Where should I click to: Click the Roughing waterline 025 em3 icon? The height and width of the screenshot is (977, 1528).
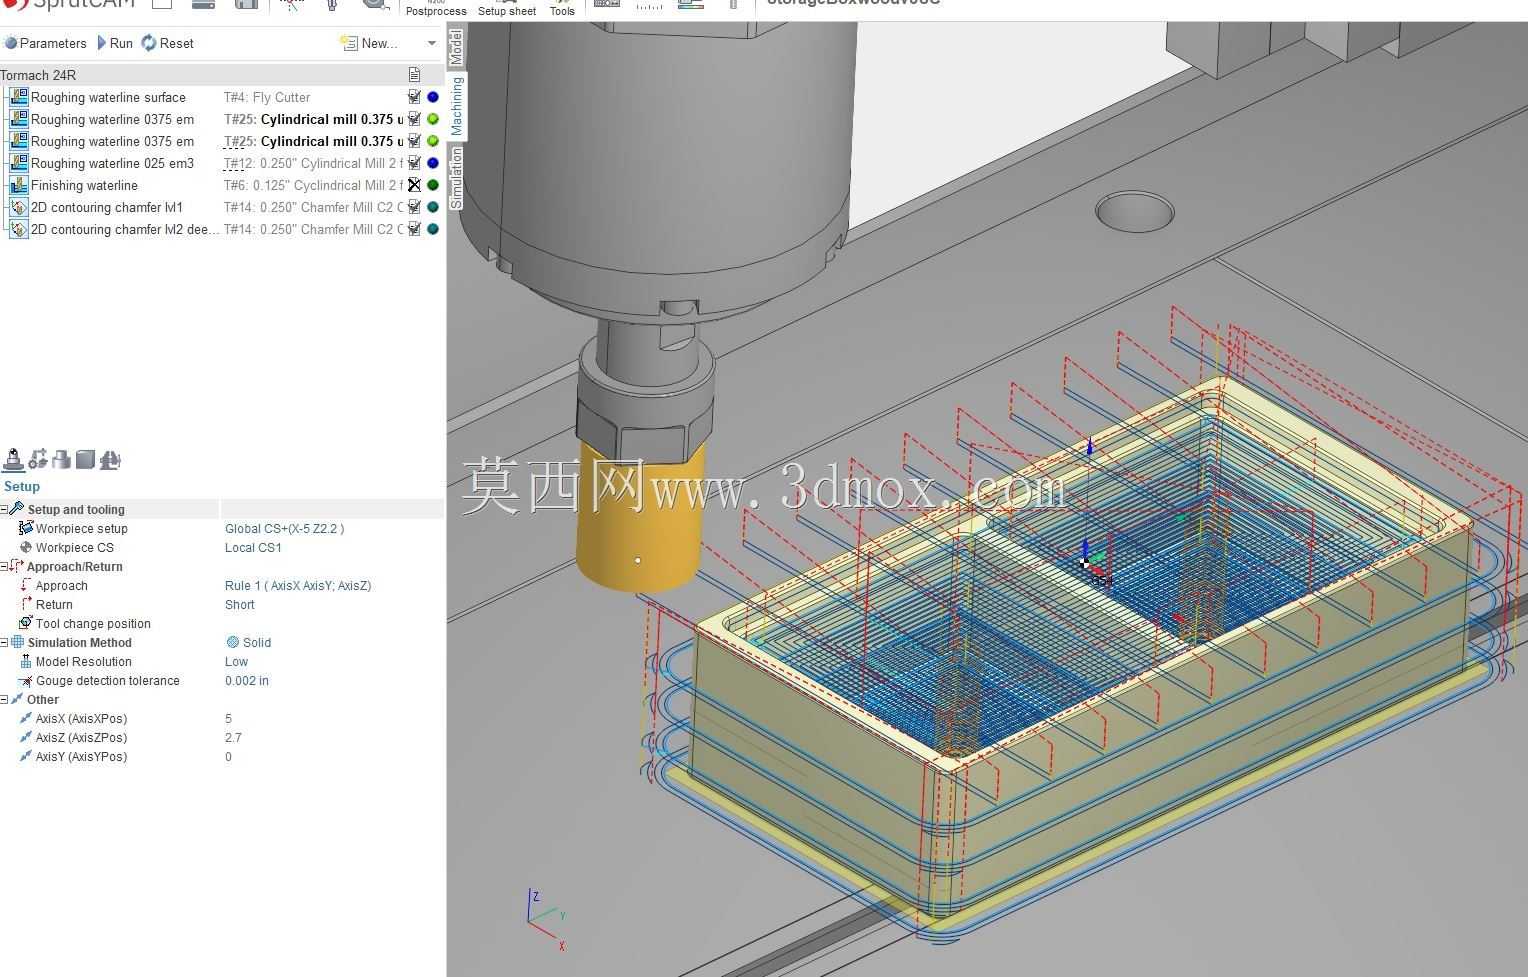tap(18, 163)
